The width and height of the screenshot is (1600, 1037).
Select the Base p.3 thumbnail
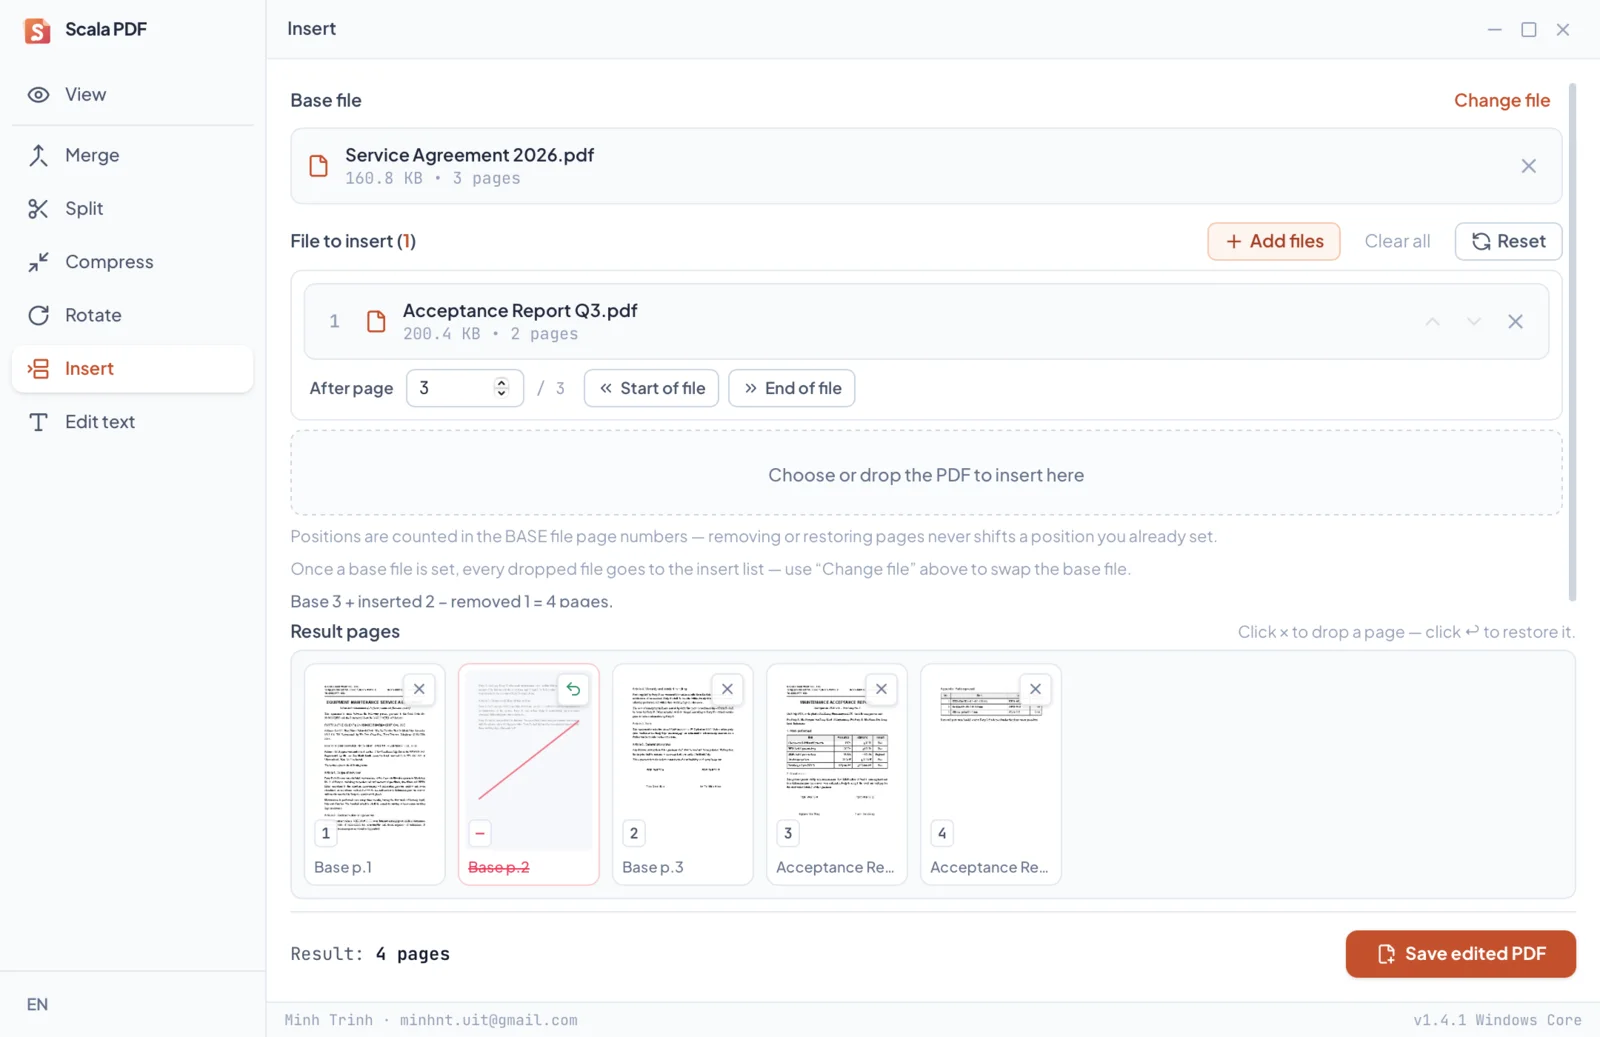point(682,775)
